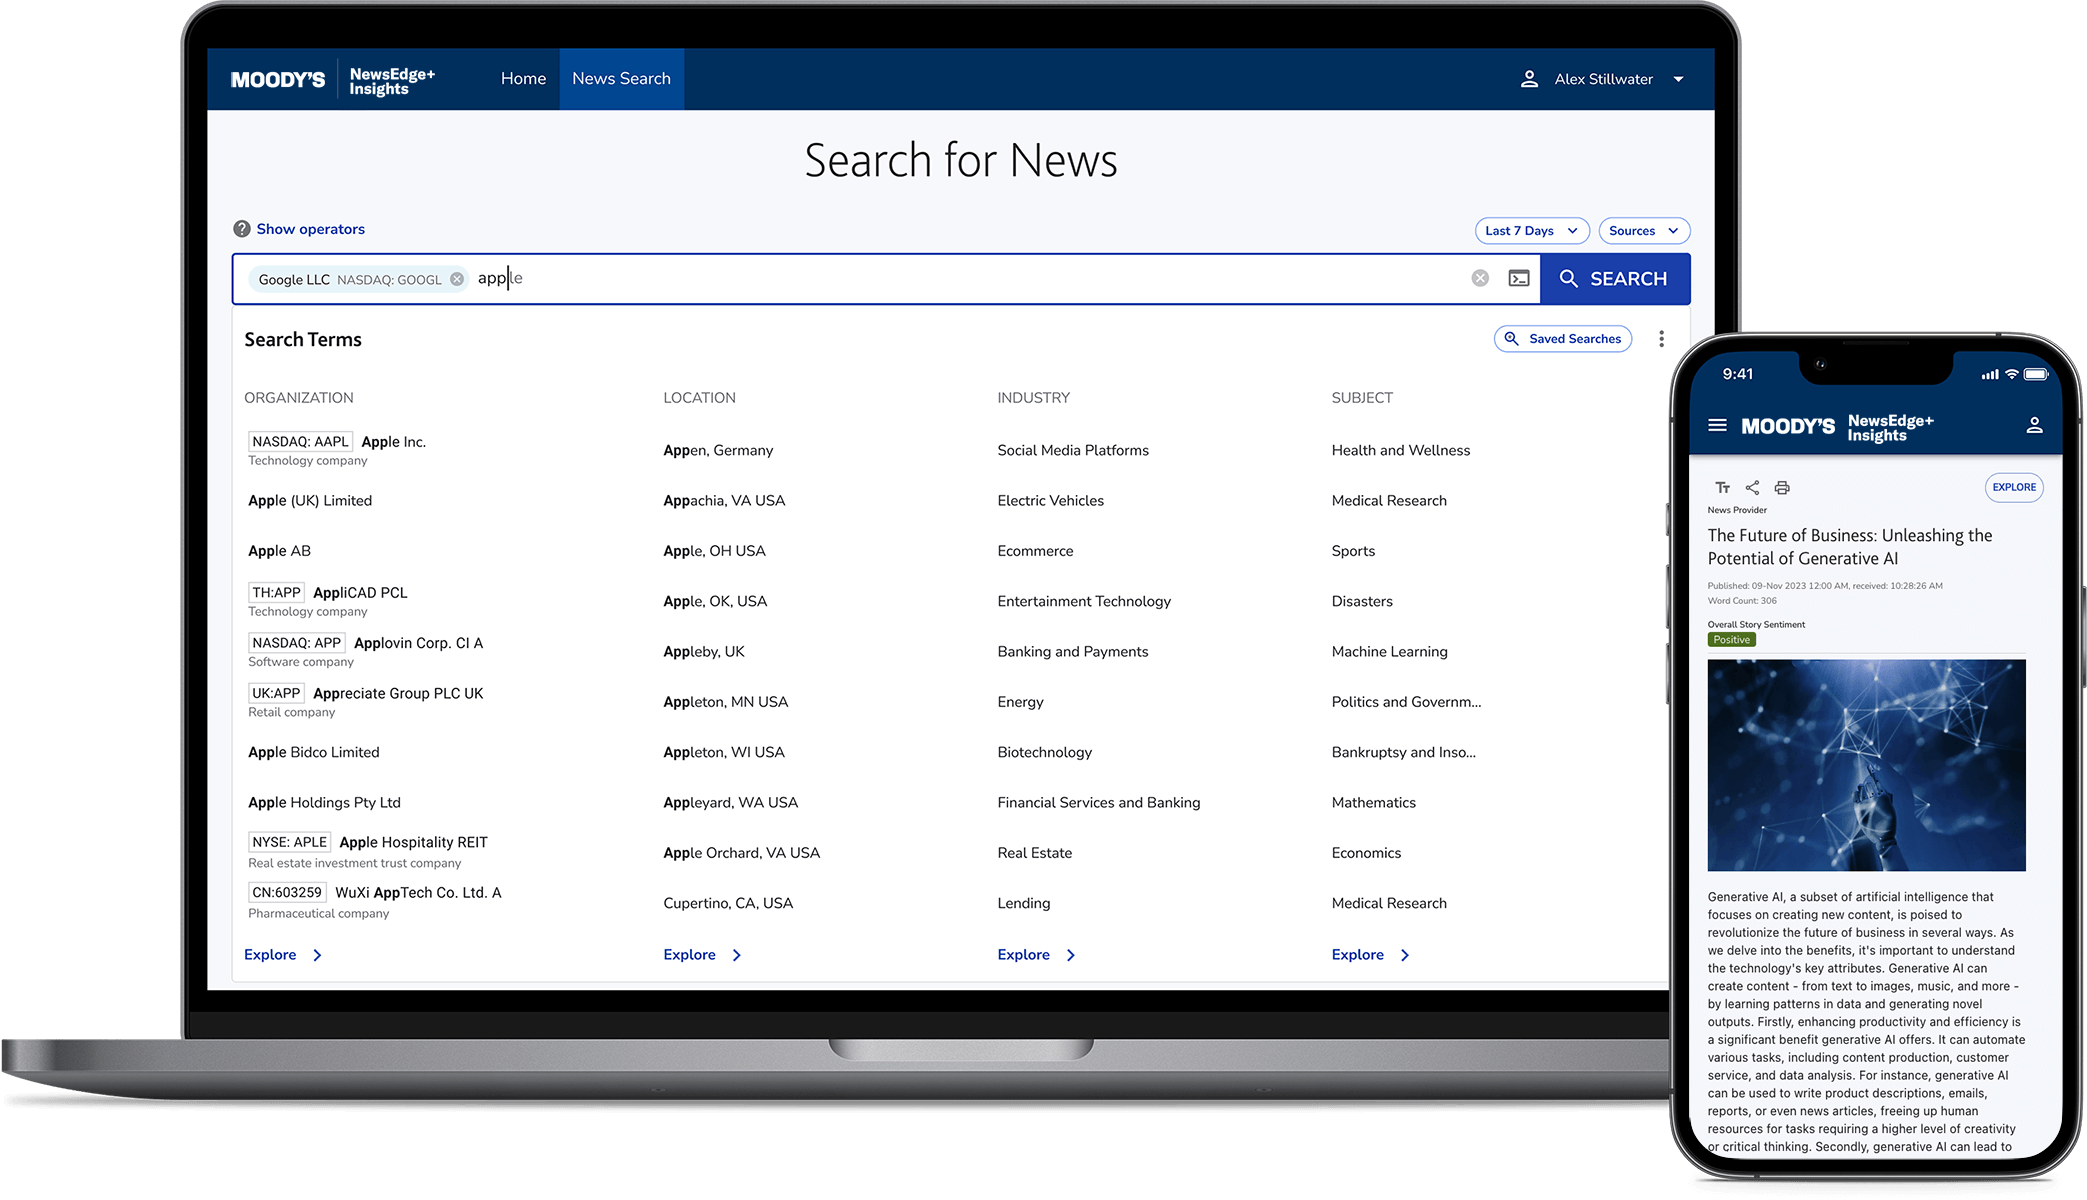The image size is (2087, 1200).
Task: Select the News Search tab
Action: (x=621, y=79)
